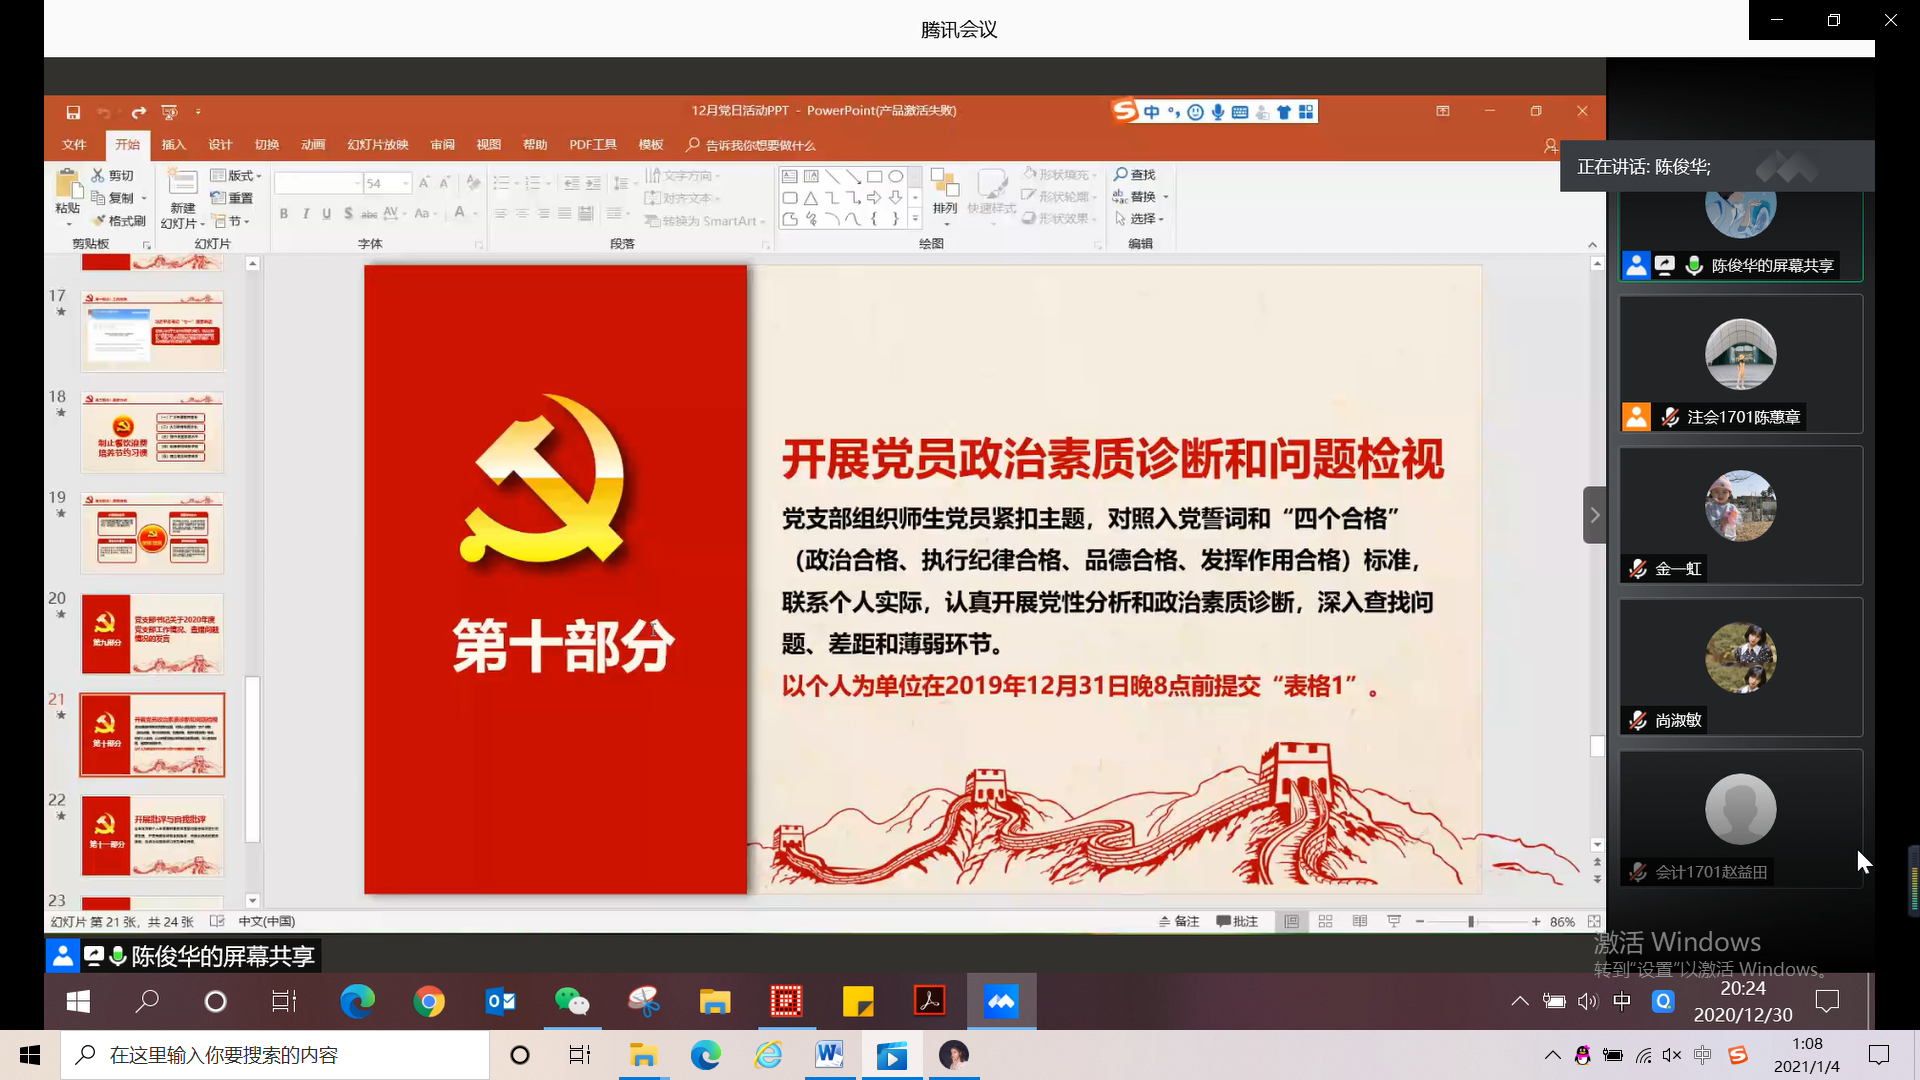Select slide 19 thumbnail in panel
The width and height of the screenshot is (1920, 1080).
click(152, 533)
